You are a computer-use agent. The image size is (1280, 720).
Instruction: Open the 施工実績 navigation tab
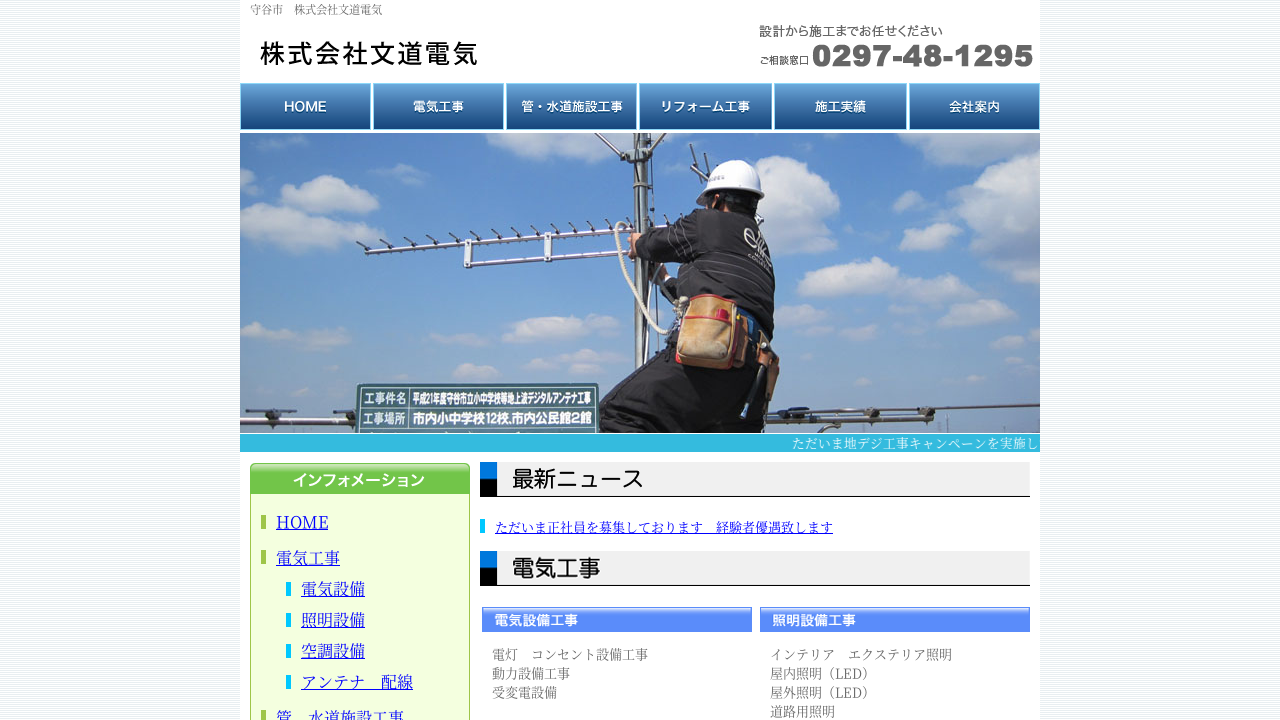[x=840, y=107]
